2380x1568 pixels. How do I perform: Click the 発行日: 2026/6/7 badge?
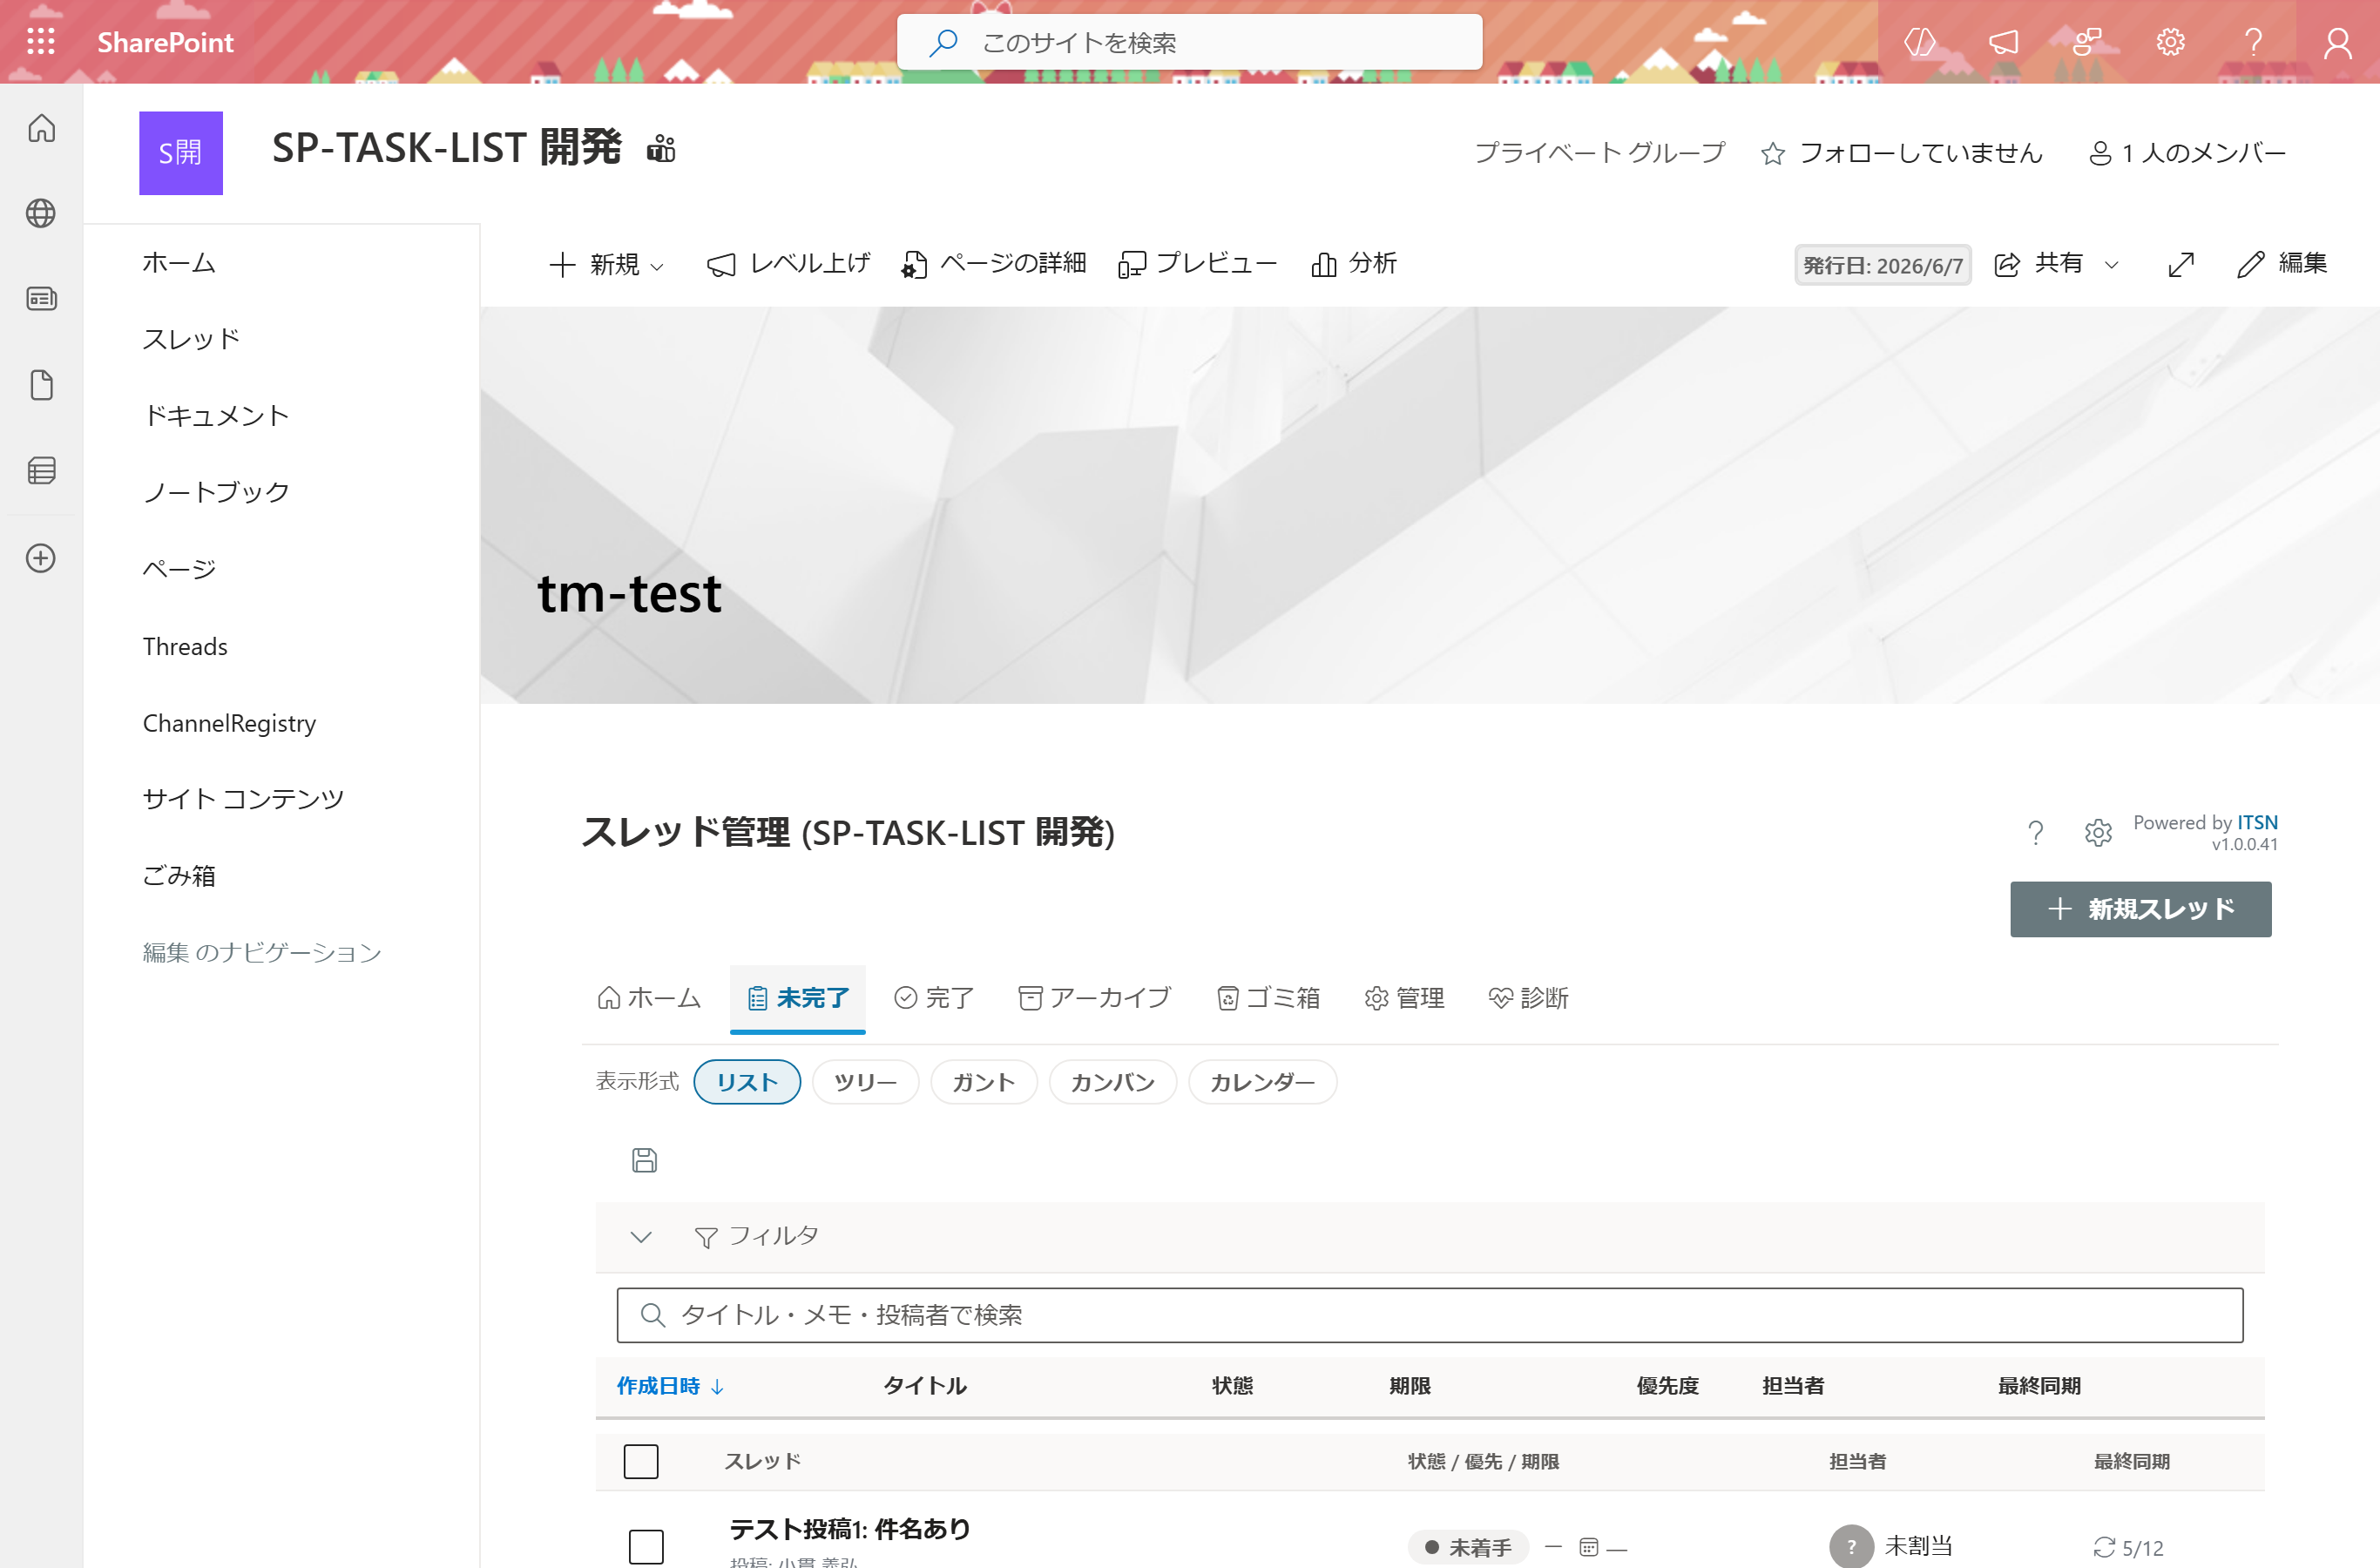click(x=1882, y=265)
